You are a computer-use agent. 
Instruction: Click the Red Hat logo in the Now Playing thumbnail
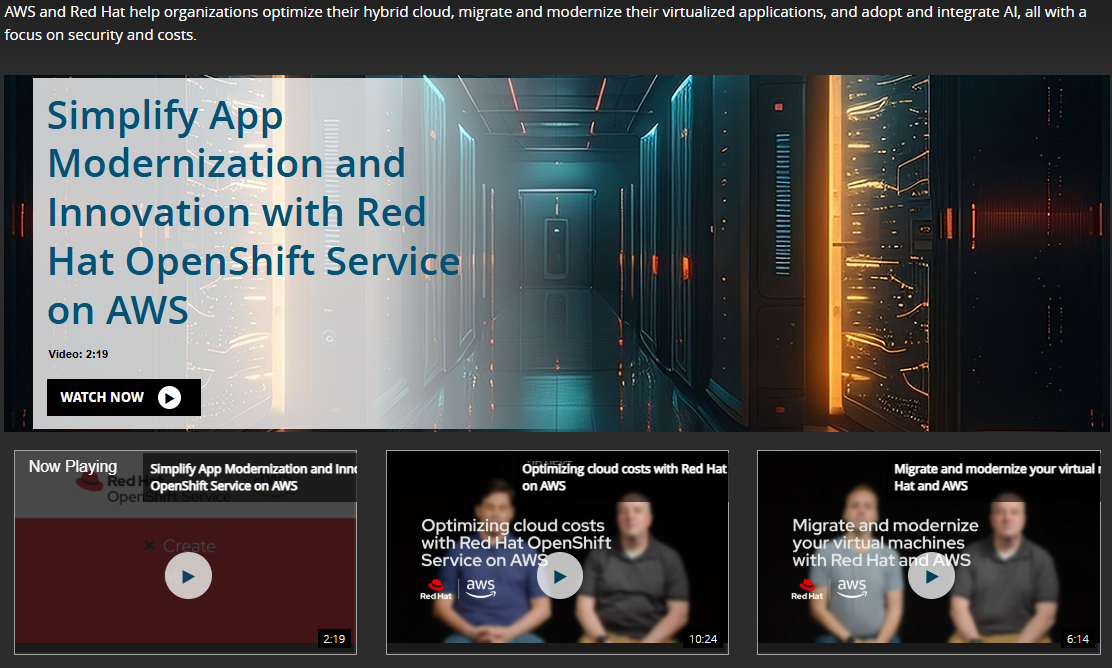91,485
